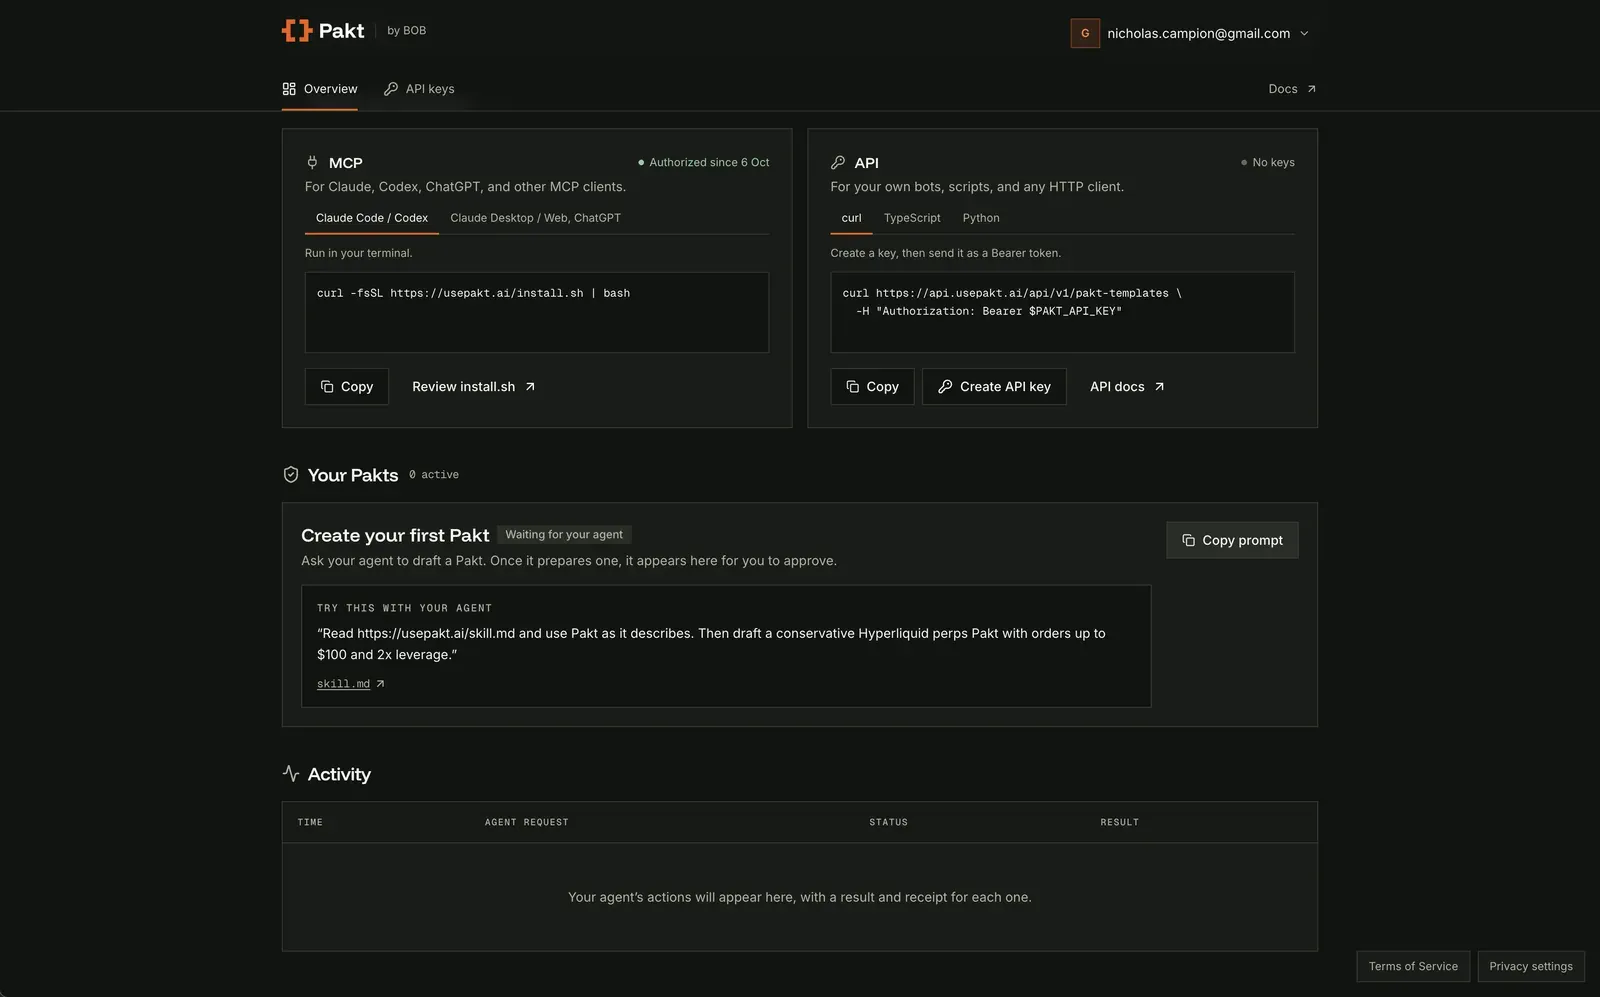Click the install.sh curl command text
The width and height of the screenshot is (1600, 997).
tap(473, 293)
